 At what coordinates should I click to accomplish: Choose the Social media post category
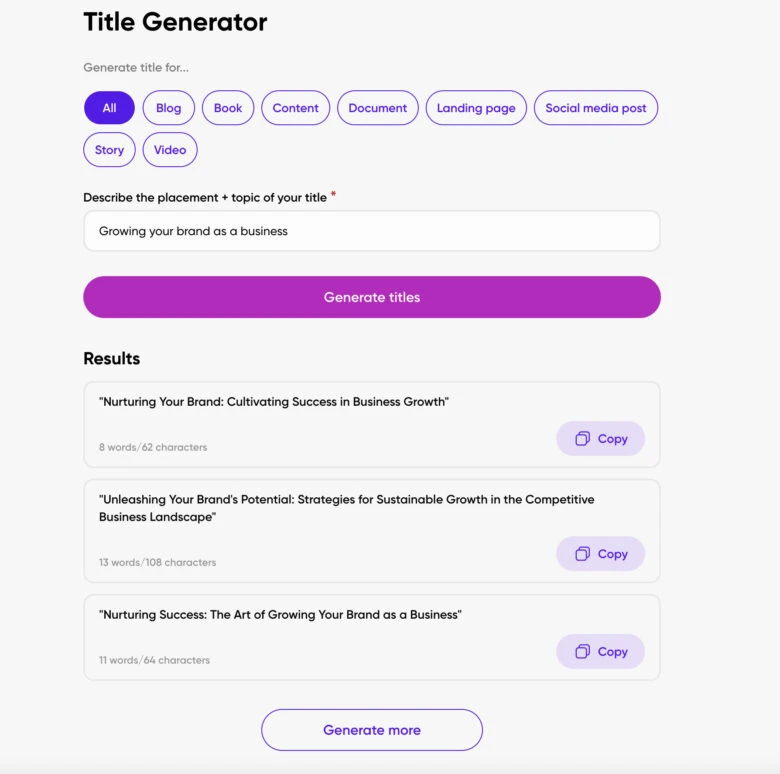[x=595, y=108]
